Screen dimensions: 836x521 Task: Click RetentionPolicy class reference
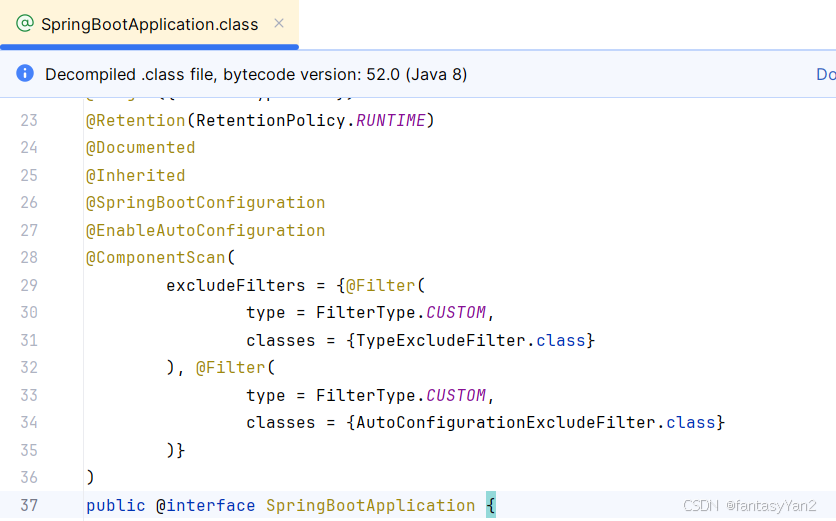(x=270, y=121)
